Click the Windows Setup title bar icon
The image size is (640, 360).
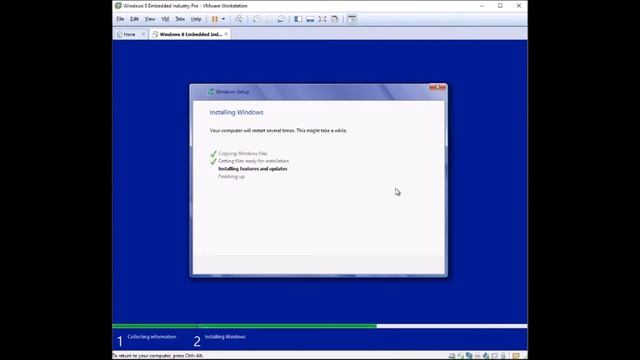tap(211, 92)
